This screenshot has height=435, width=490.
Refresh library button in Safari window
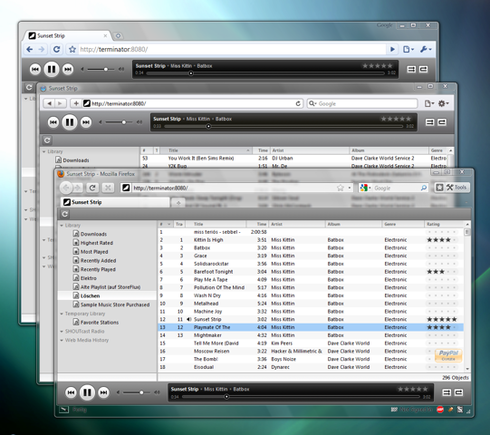(x=47, y=140)
